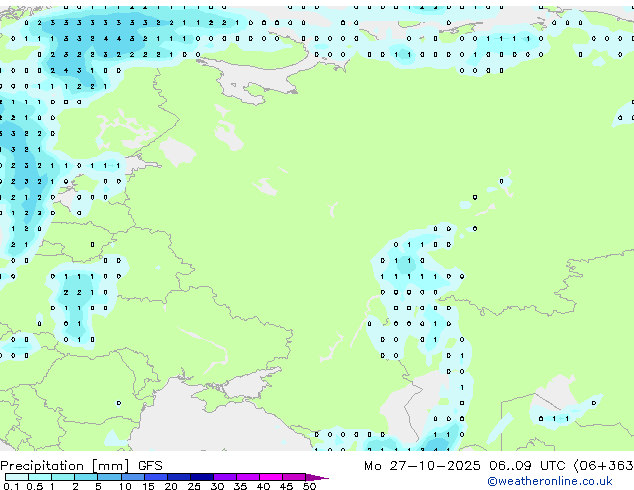Click the date 'Mo 27-10-2025'
The width and height of the screenshot is (634, 490).
[x=422, y=466]
